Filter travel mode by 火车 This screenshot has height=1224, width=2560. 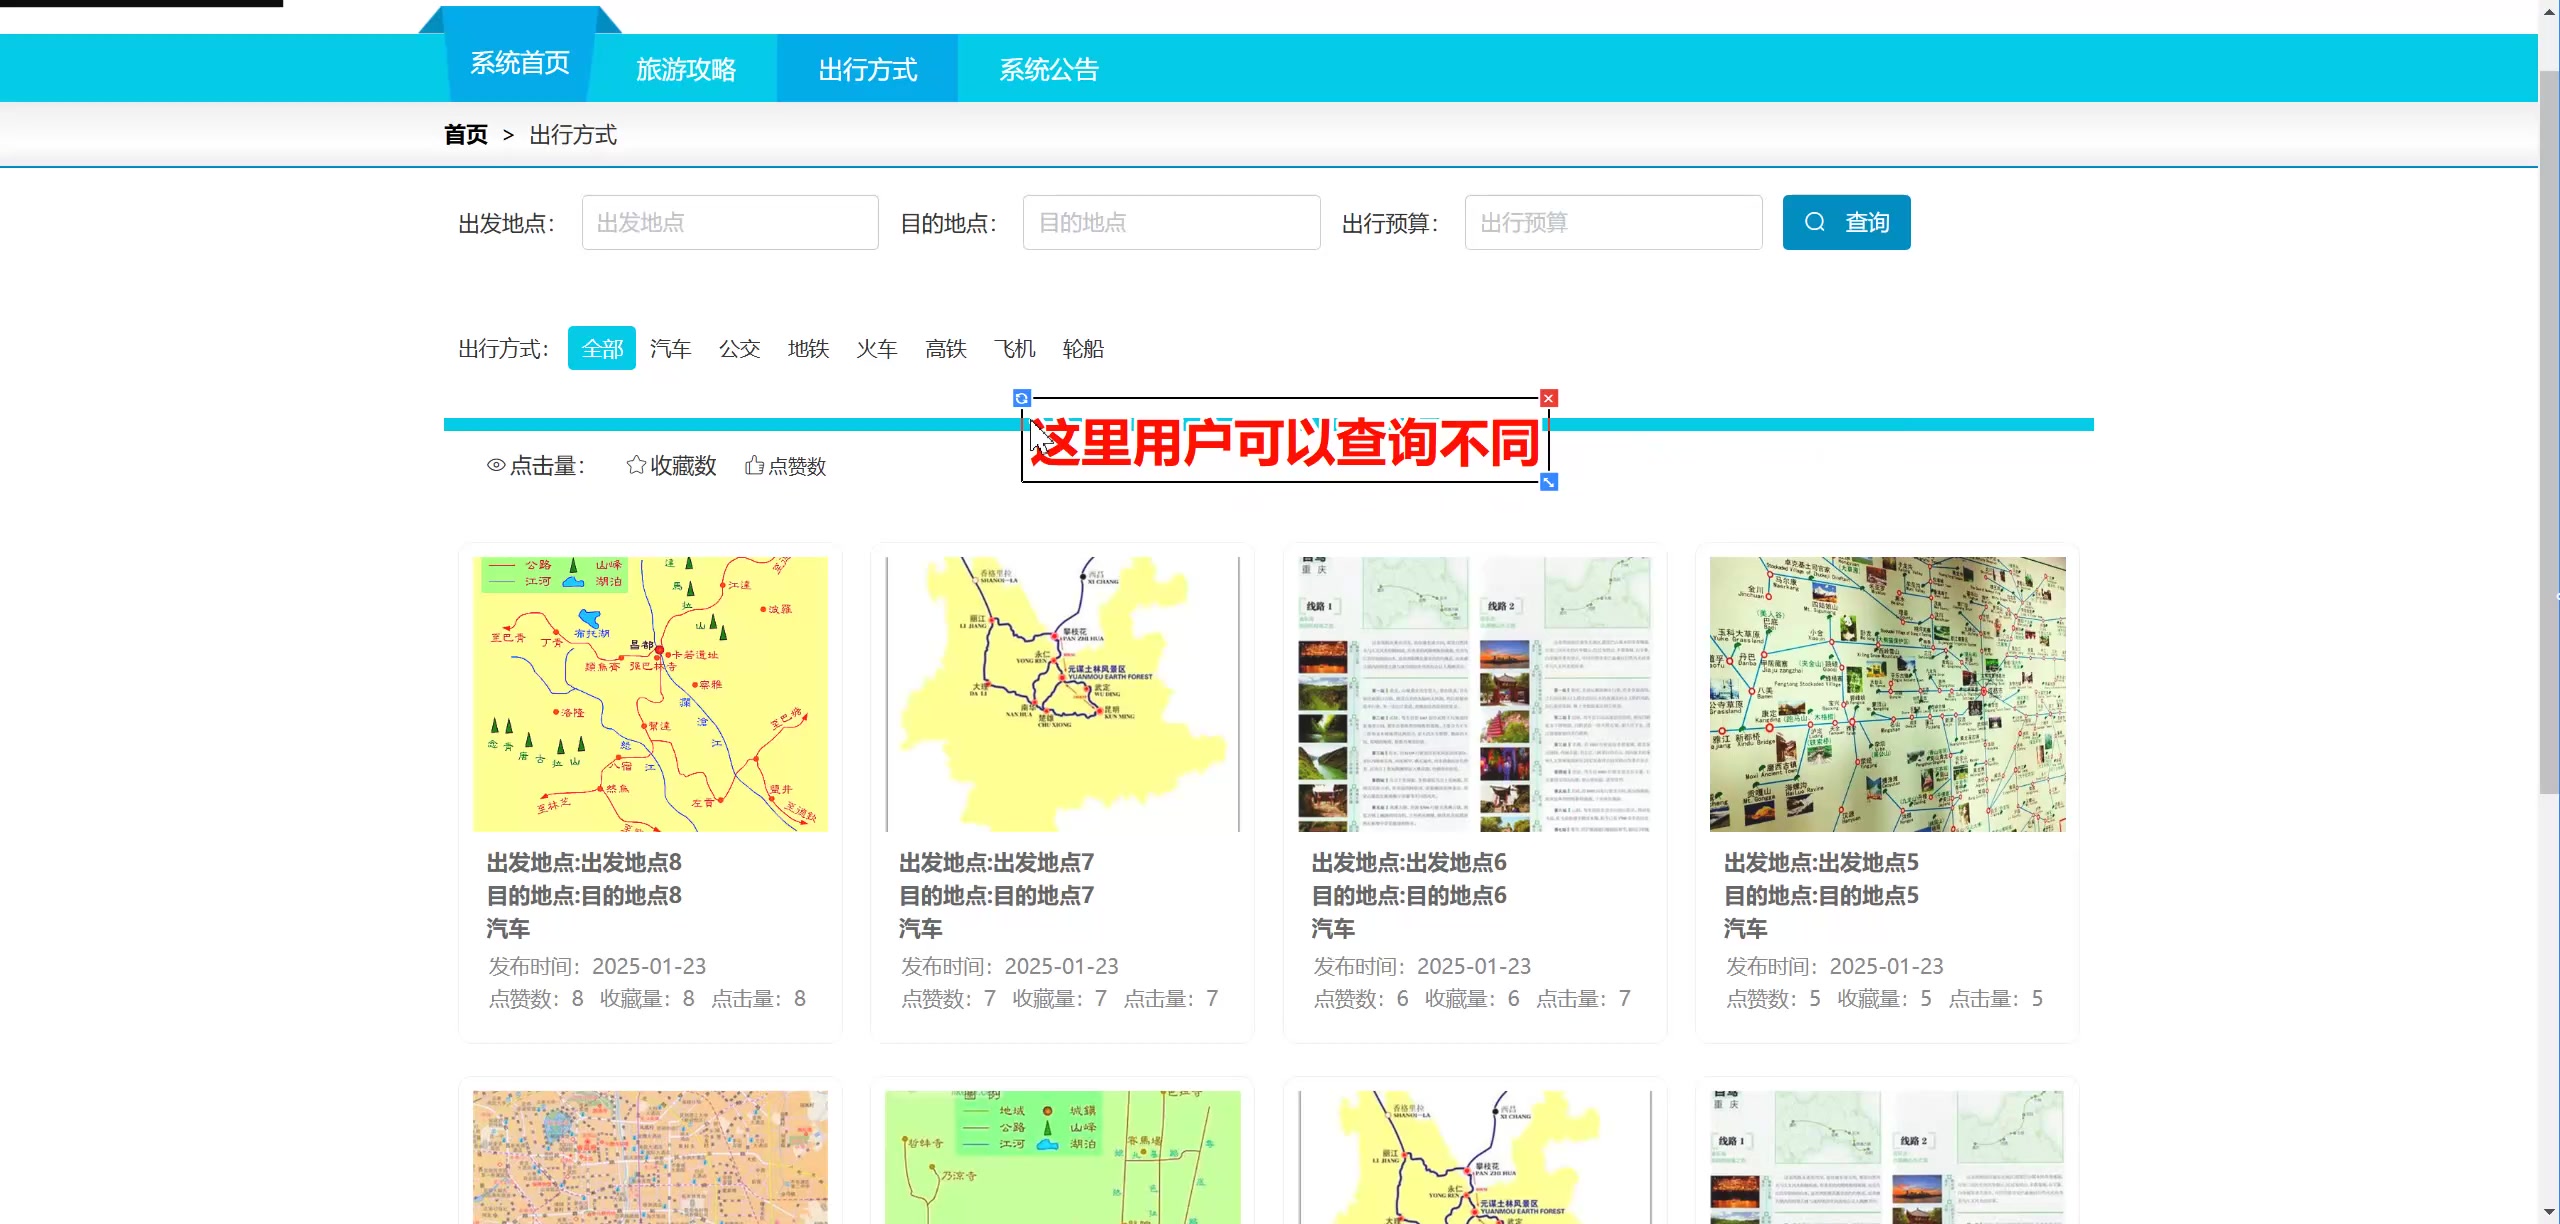click(x=877, y=348)
